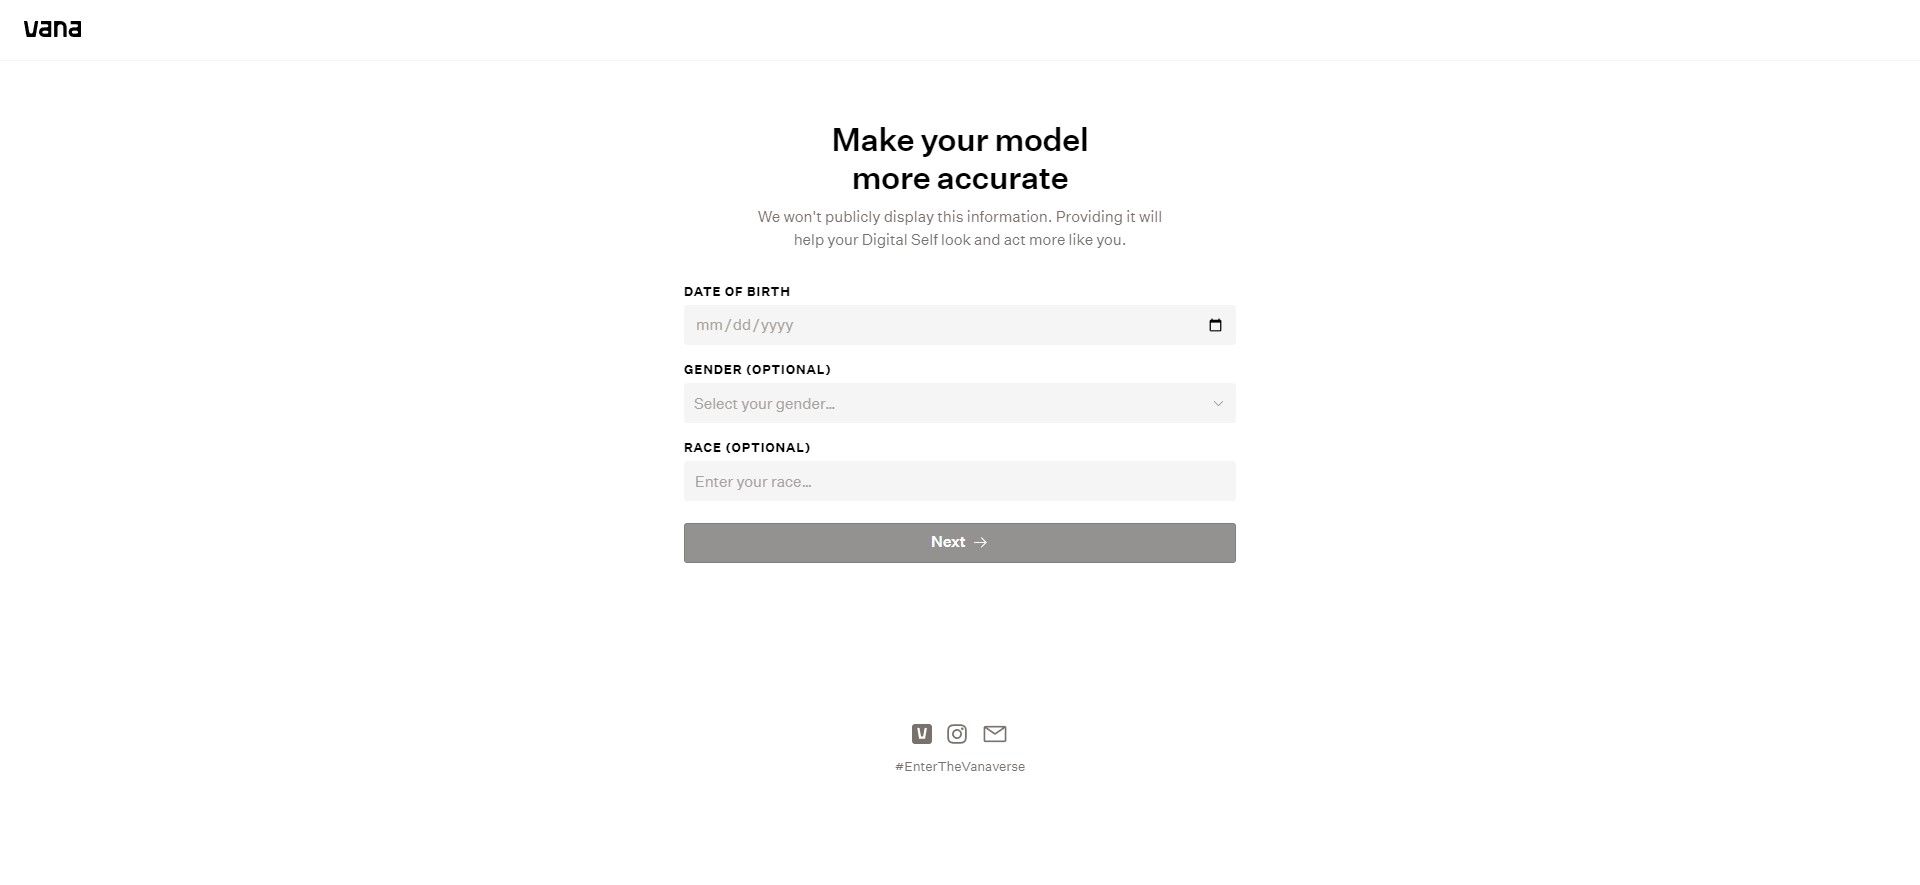The height and width of the screenshot is (885, 1920).
Task: Click the chevron on the gender selector
Action: click(x=1217, y=403)
